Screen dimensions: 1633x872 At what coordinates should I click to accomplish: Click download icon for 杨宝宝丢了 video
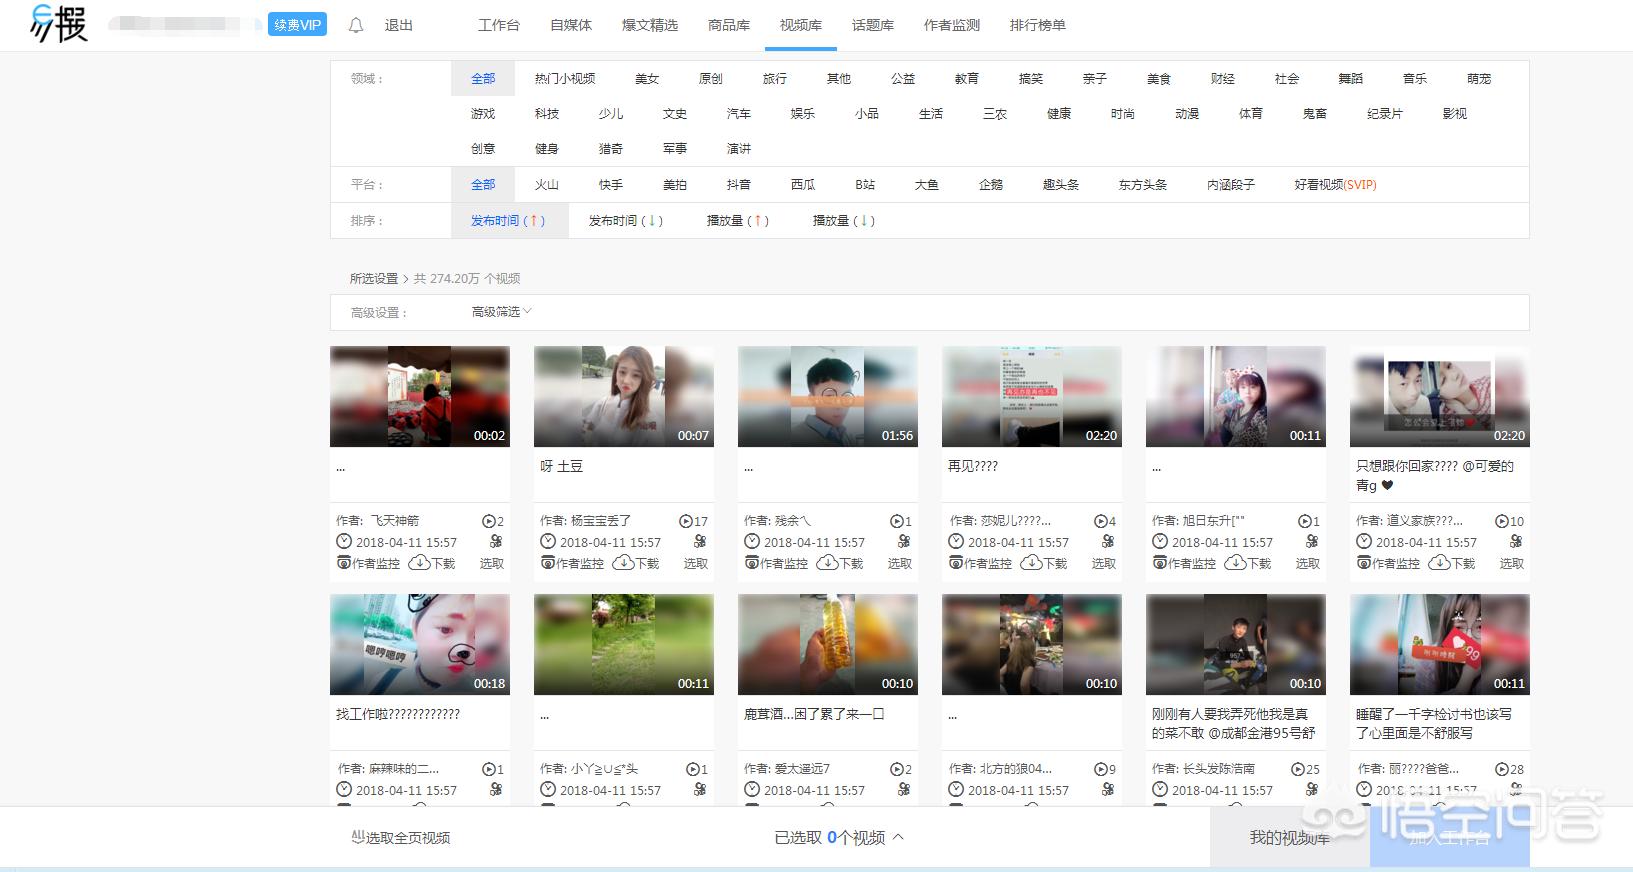[624, 563]
